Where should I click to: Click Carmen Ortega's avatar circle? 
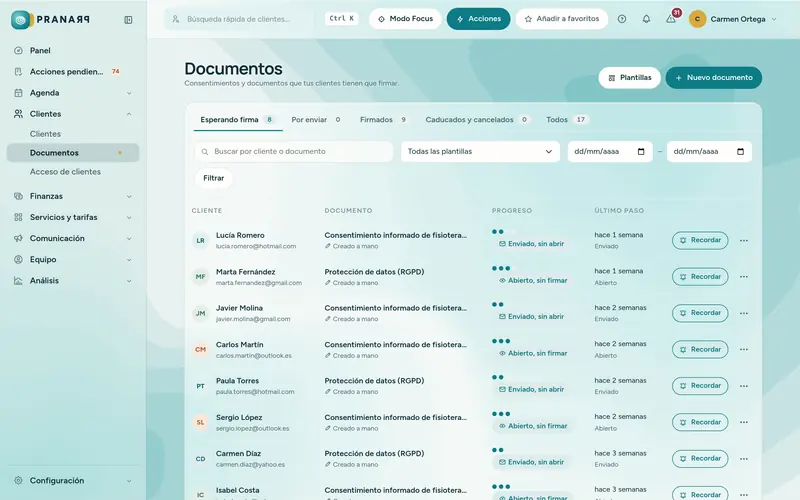[x=697, y=19]
